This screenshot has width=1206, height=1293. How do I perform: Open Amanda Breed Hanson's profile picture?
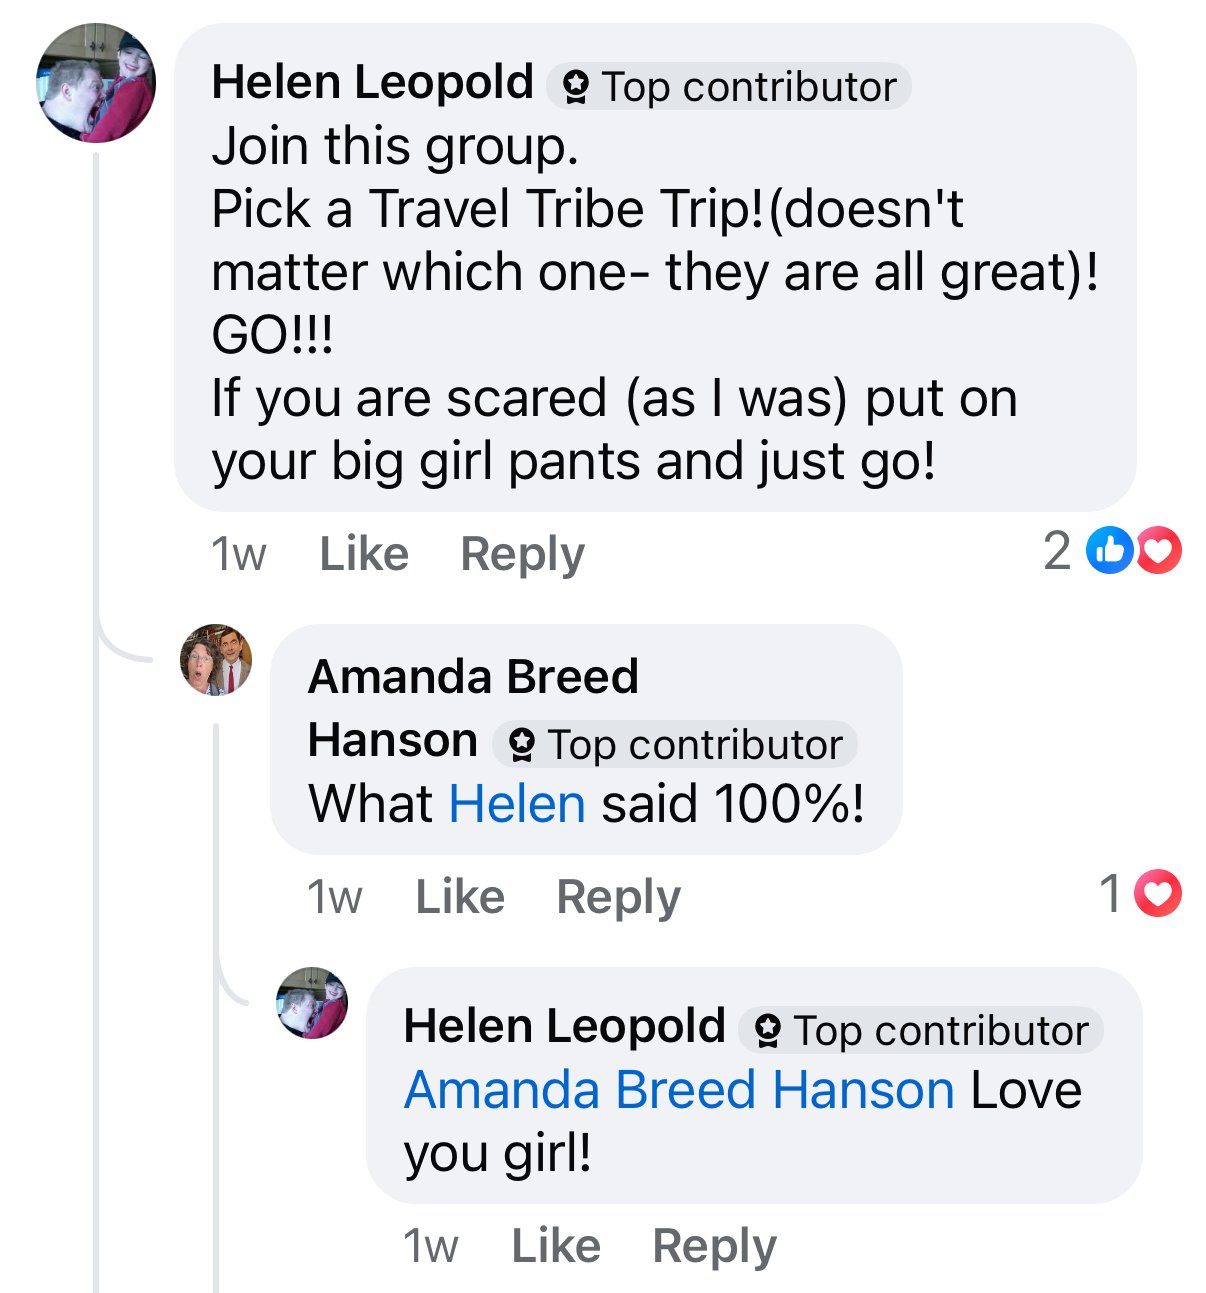(x=216, y=660)
